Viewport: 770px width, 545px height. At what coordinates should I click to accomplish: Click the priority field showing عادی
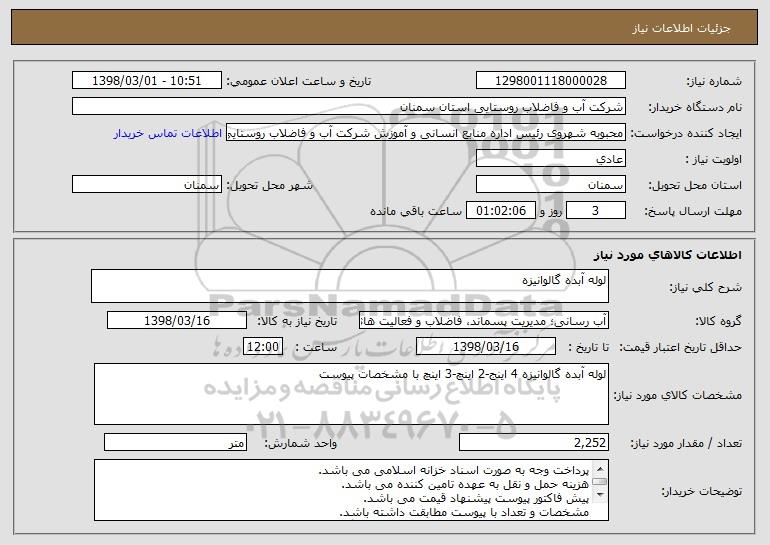550,159
